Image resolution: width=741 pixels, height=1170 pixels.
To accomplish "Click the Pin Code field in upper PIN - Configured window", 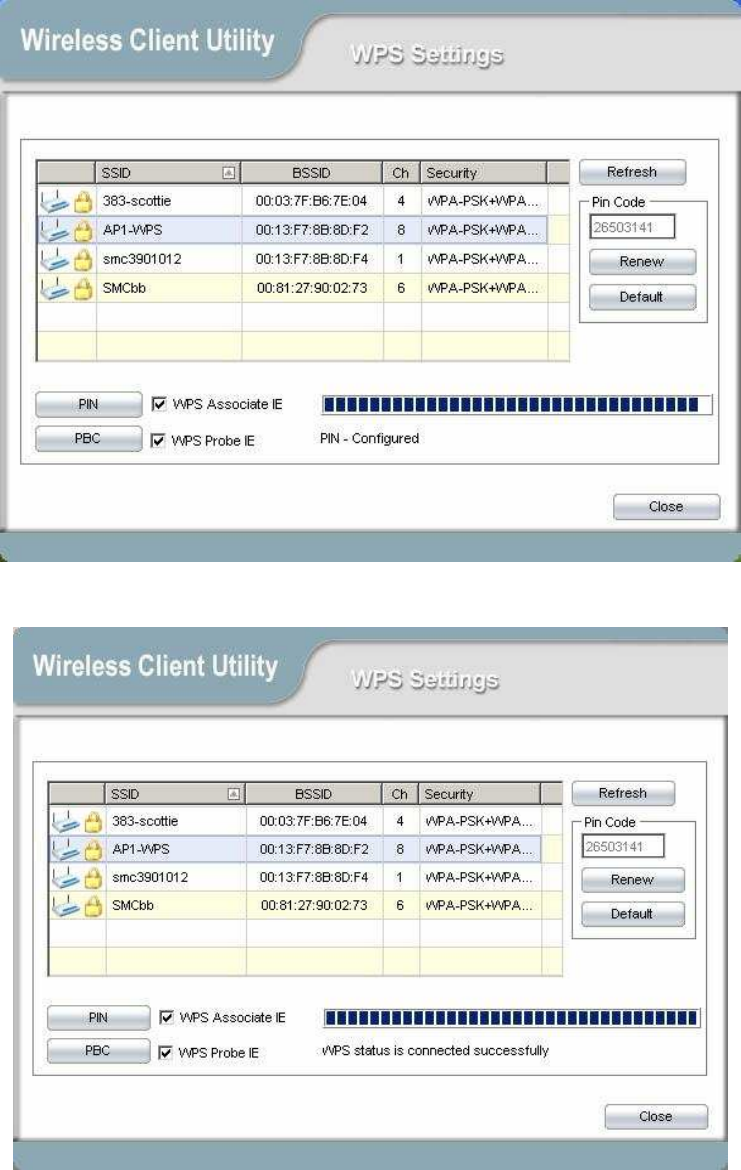I will pyautogui.click(x=632, y=227).
